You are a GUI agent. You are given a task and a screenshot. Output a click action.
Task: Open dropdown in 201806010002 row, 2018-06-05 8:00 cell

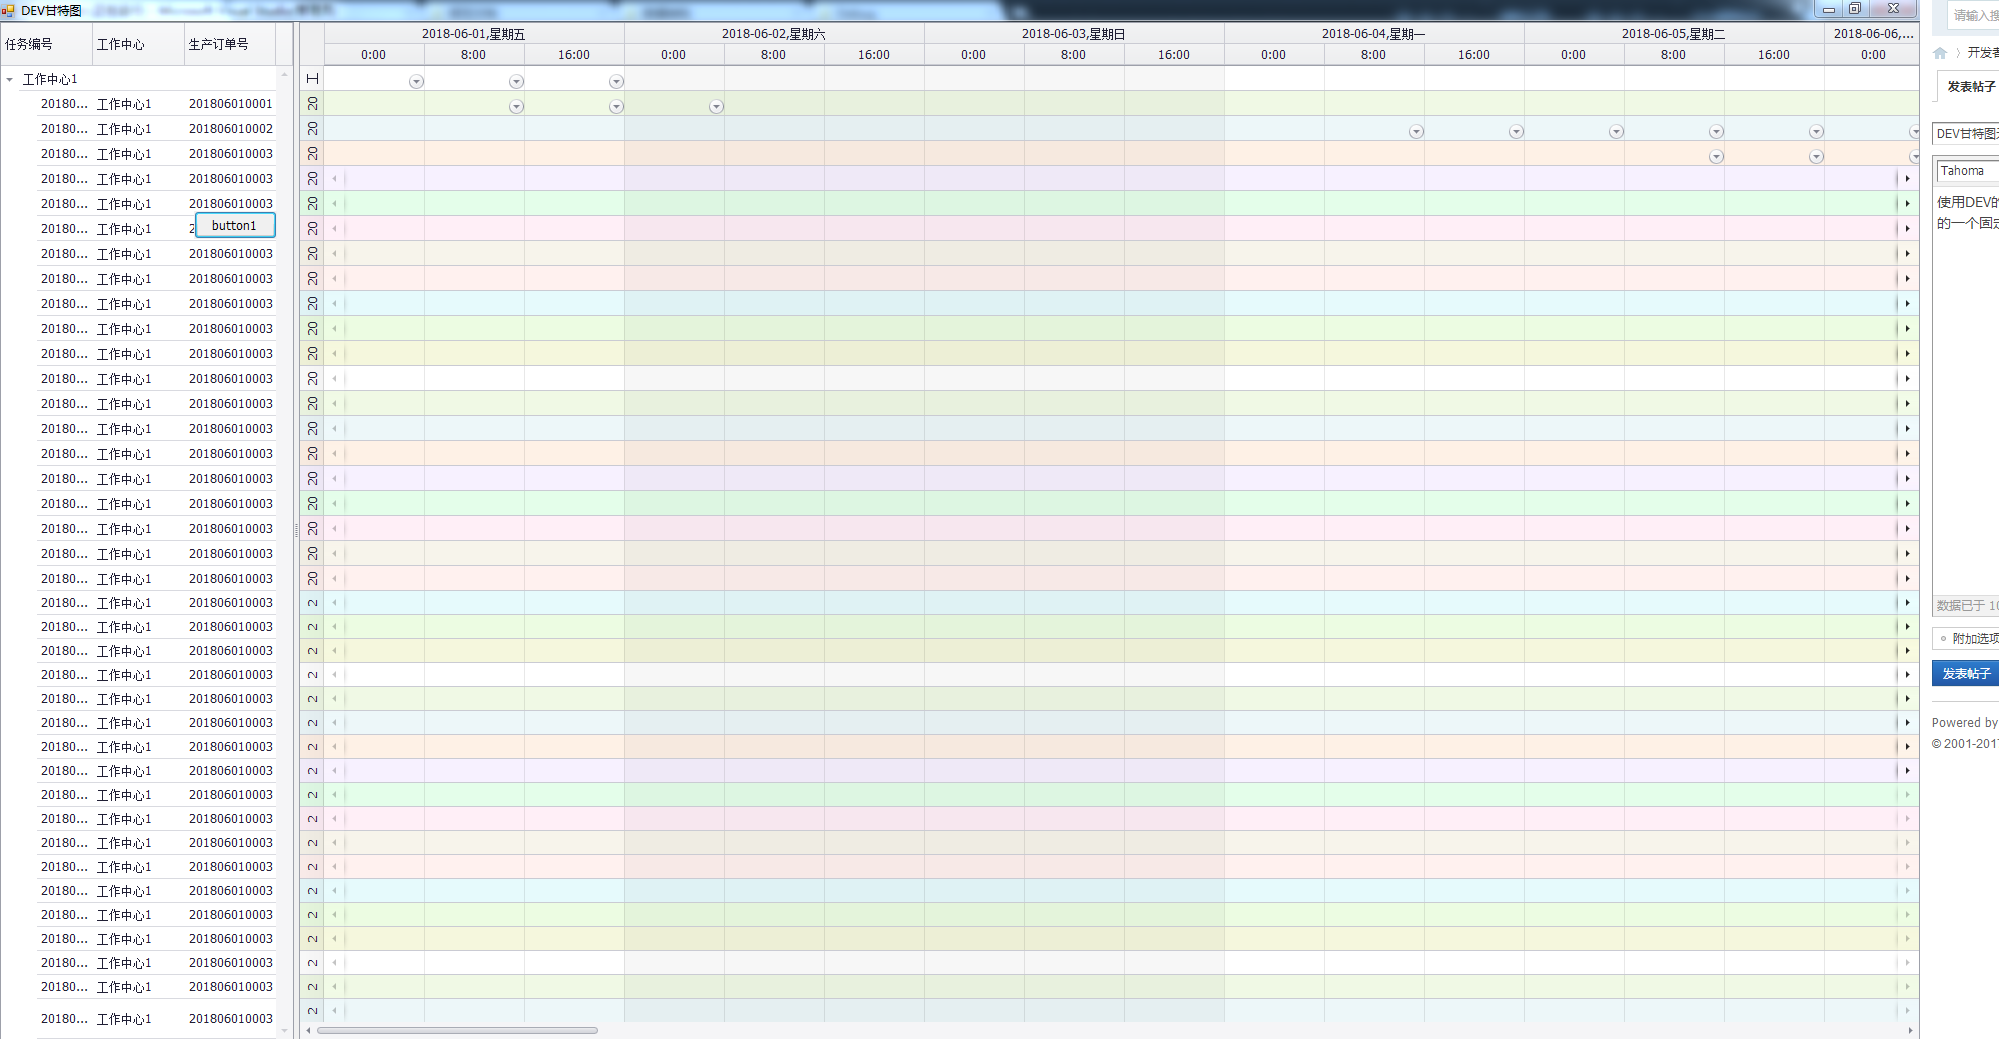tap(1716, 132)
